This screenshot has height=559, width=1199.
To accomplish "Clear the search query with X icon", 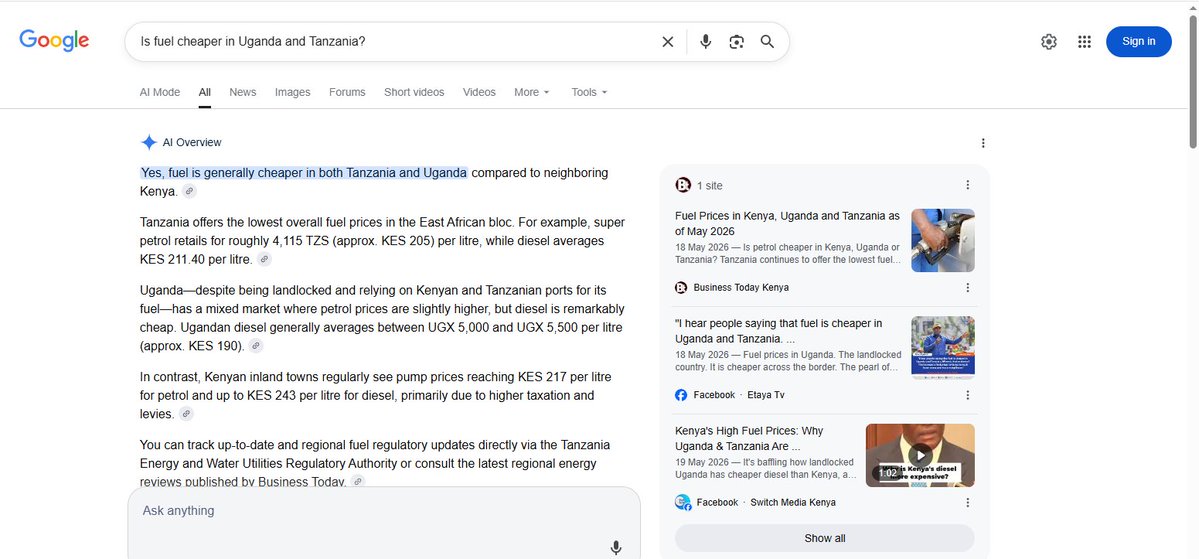I will click(x=668, y=41).
